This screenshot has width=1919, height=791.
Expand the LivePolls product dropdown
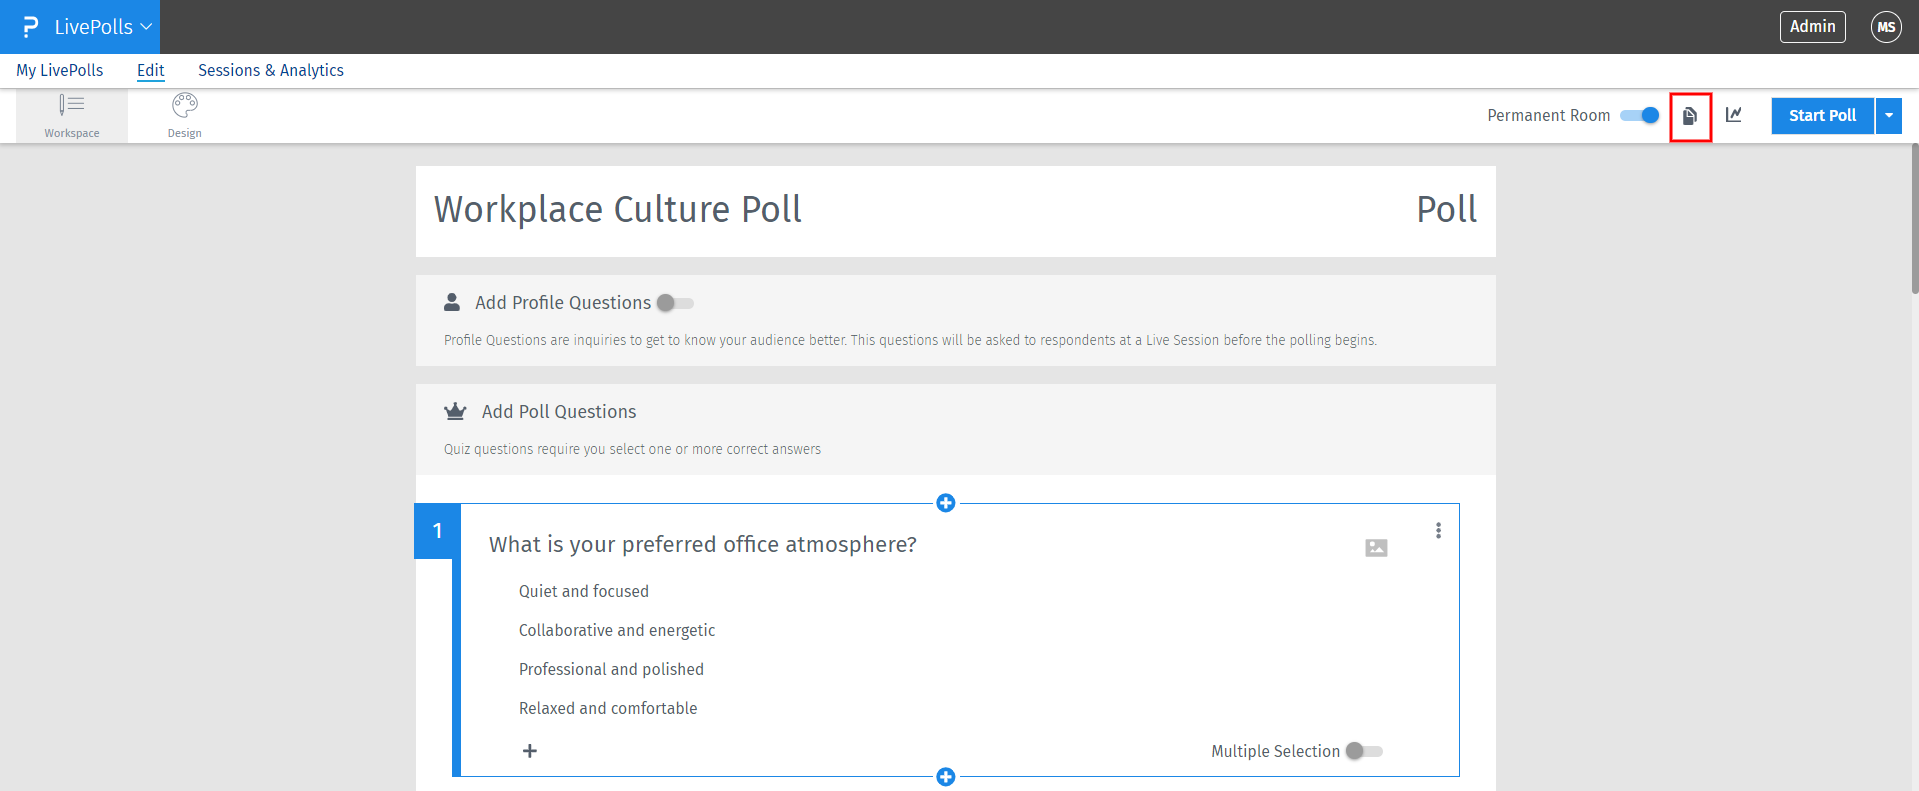point(92,27)
